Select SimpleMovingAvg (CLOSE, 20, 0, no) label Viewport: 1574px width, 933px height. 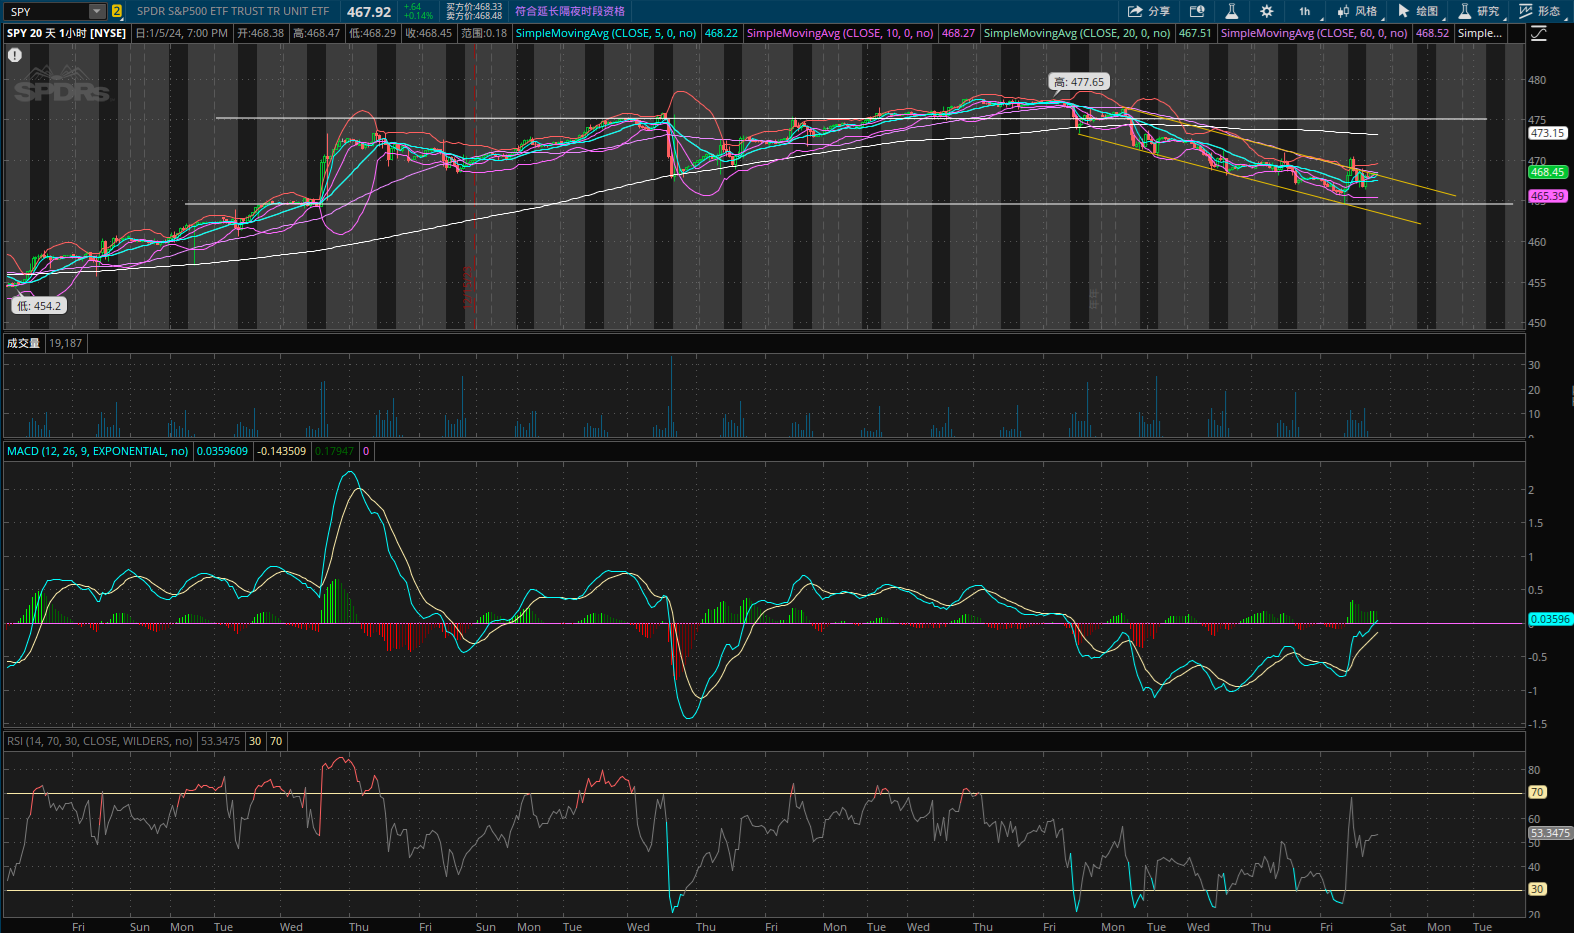[x=1077, y=33]
